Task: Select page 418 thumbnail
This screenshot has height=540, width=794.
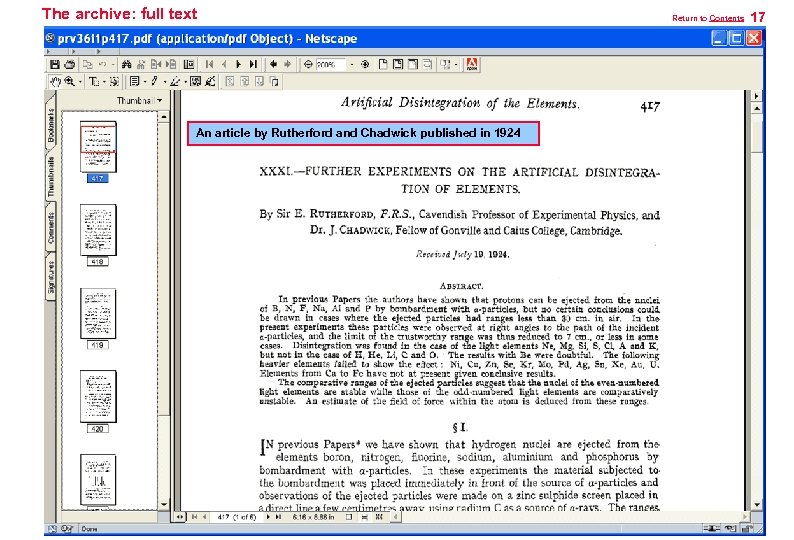Action: pyautogui.click(x=98, y=230)
